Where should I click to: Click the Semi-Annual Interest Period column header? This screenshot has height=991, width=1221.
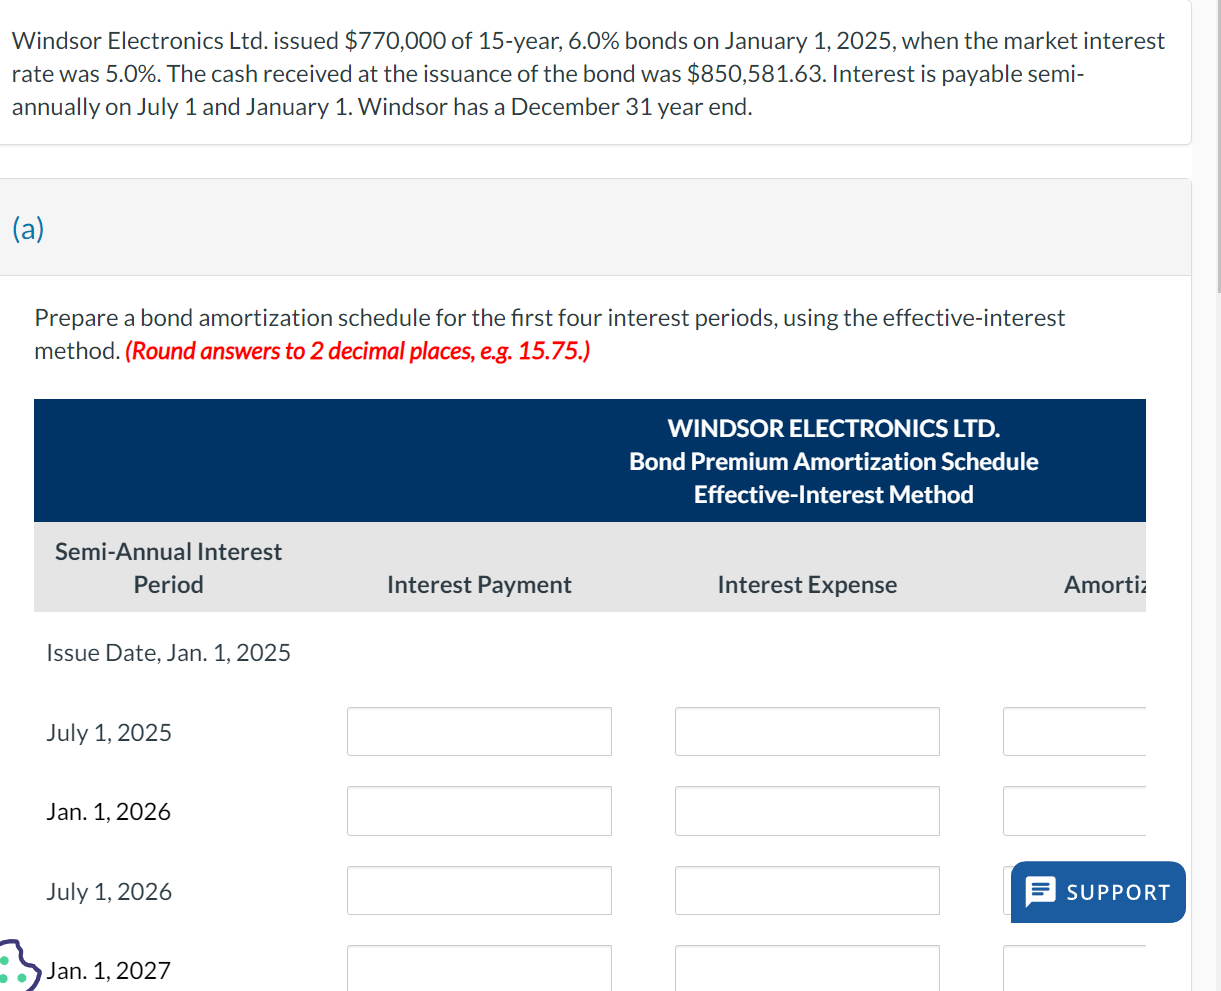167,567
